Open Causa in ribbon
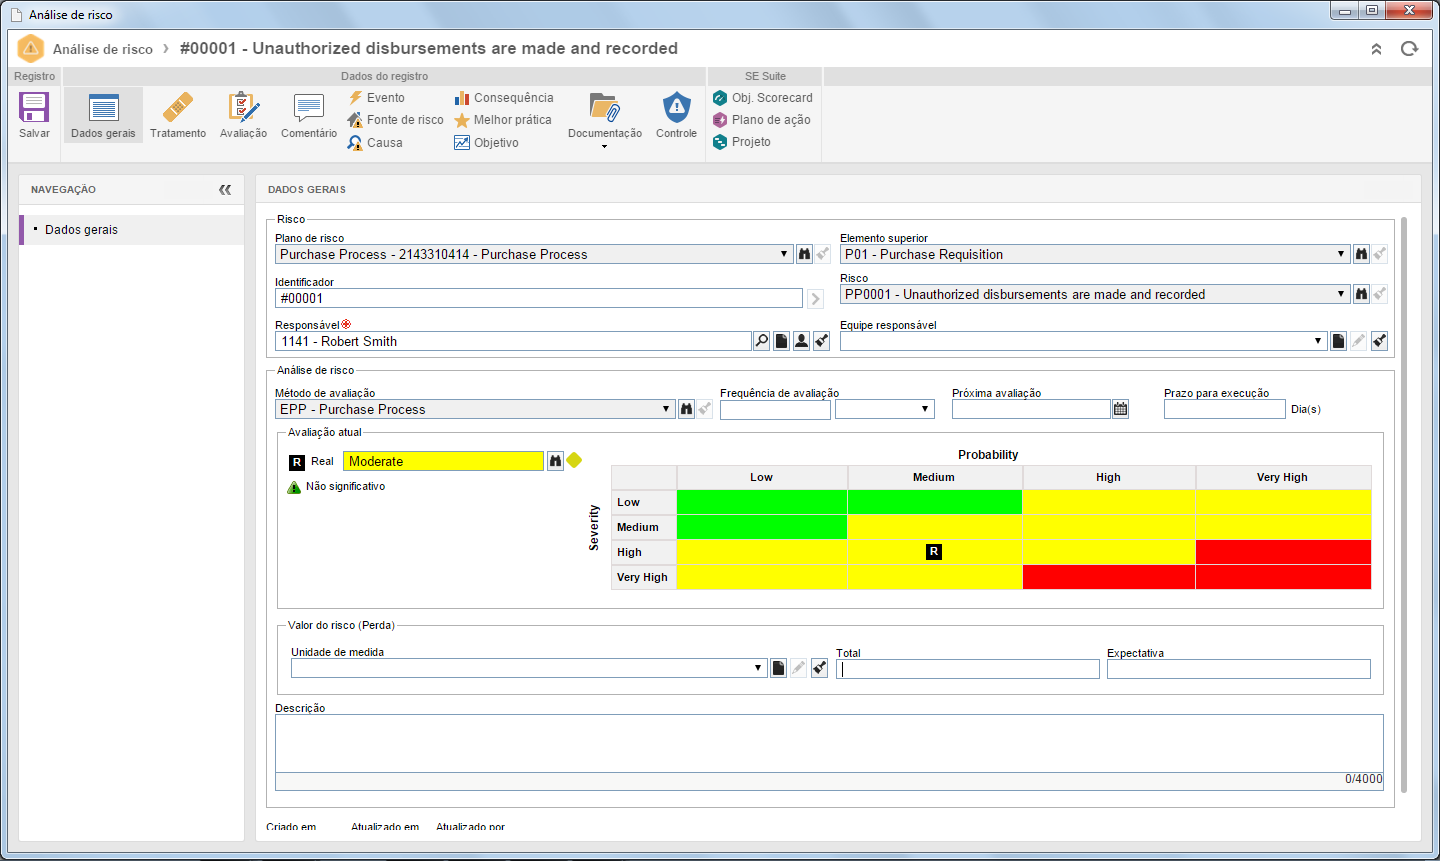 coord(375,143)
